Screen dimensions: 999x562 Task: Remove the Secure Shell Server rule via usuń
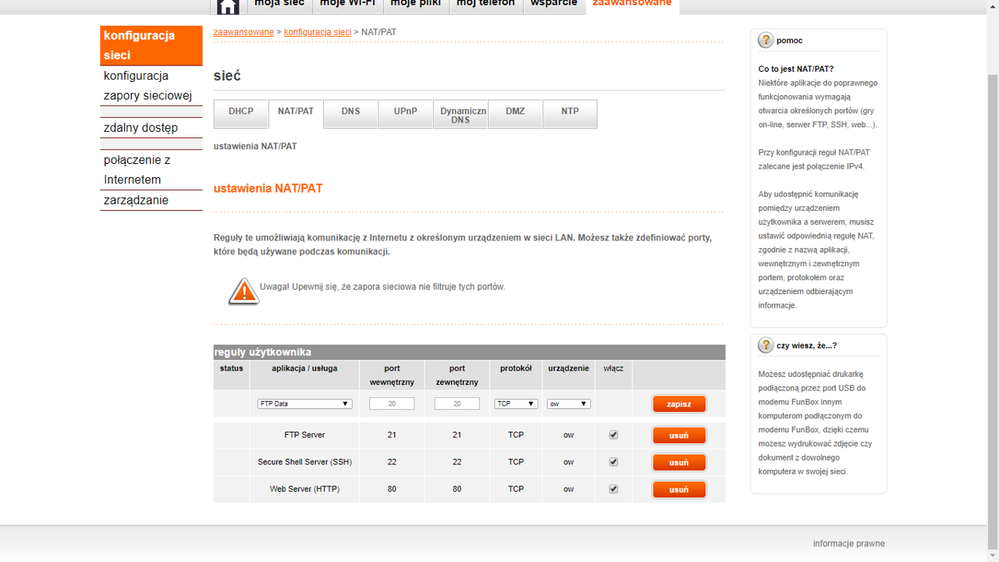679,463
